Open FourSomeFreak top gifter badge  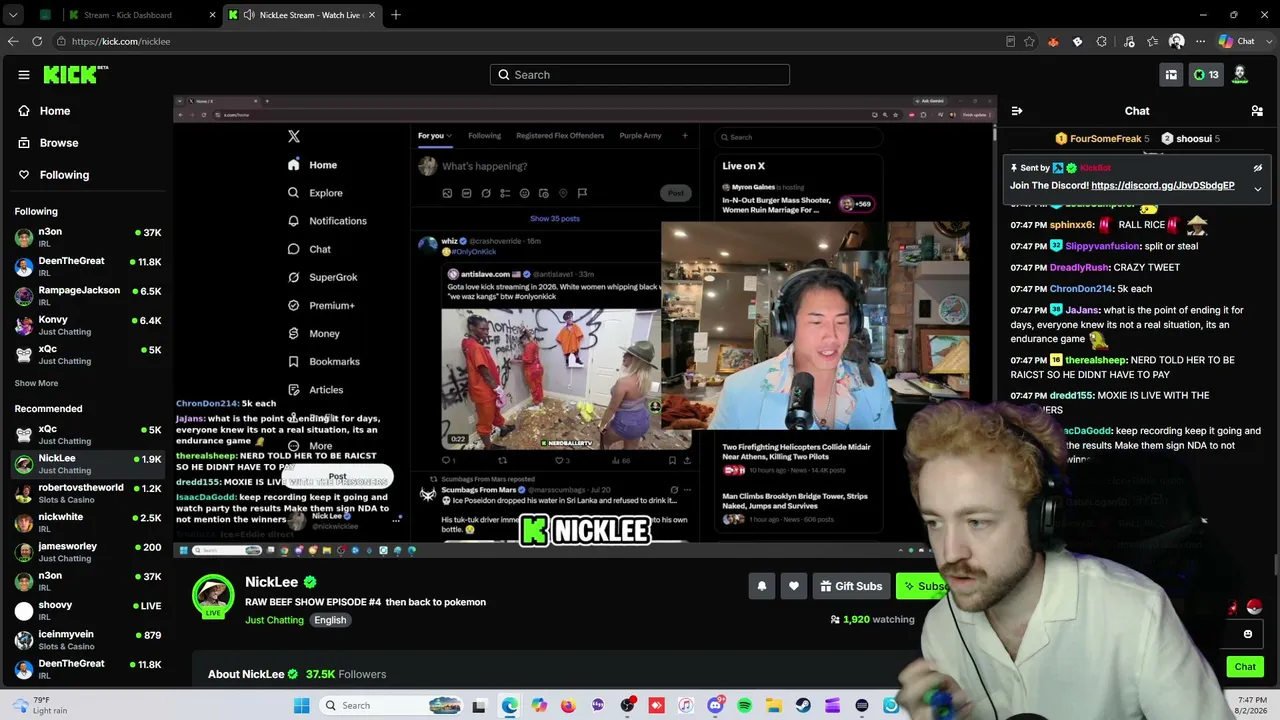1102,139
